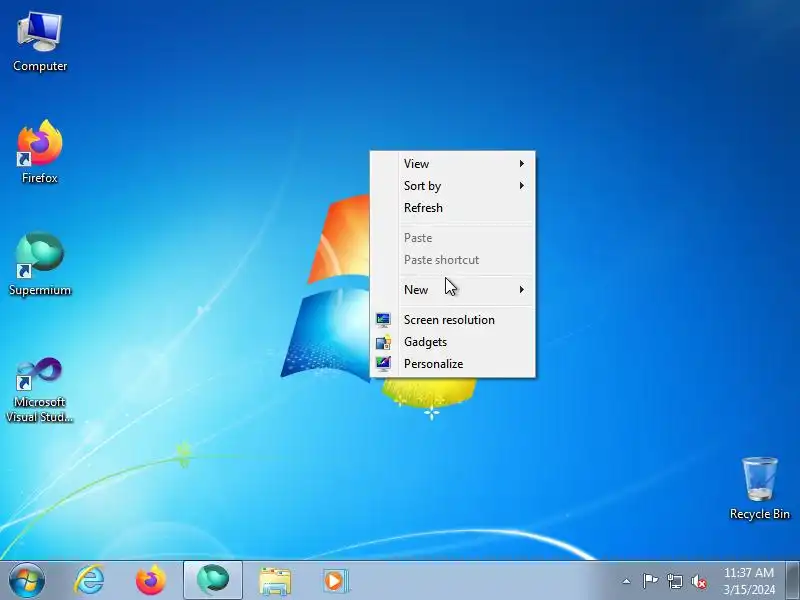Select the Microsoft Visual Studio desktop shortcut
Viewport: 800px width, 600px height.
pos(40,390)
